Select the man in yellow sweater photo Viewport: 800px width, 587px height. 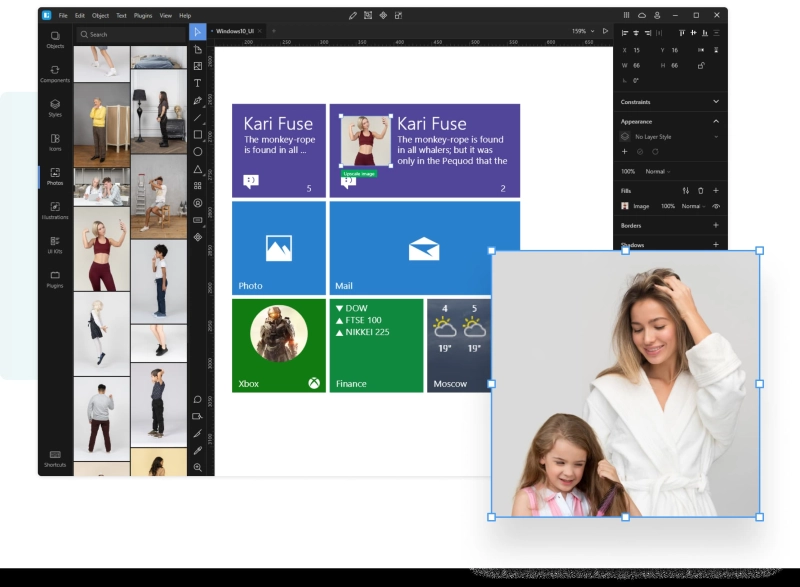(x=102, y=125)
